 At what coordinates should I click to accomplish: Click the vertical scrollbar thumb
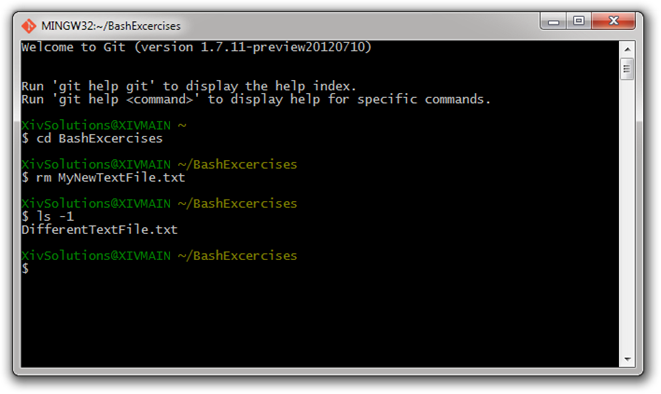coord(627,69)
